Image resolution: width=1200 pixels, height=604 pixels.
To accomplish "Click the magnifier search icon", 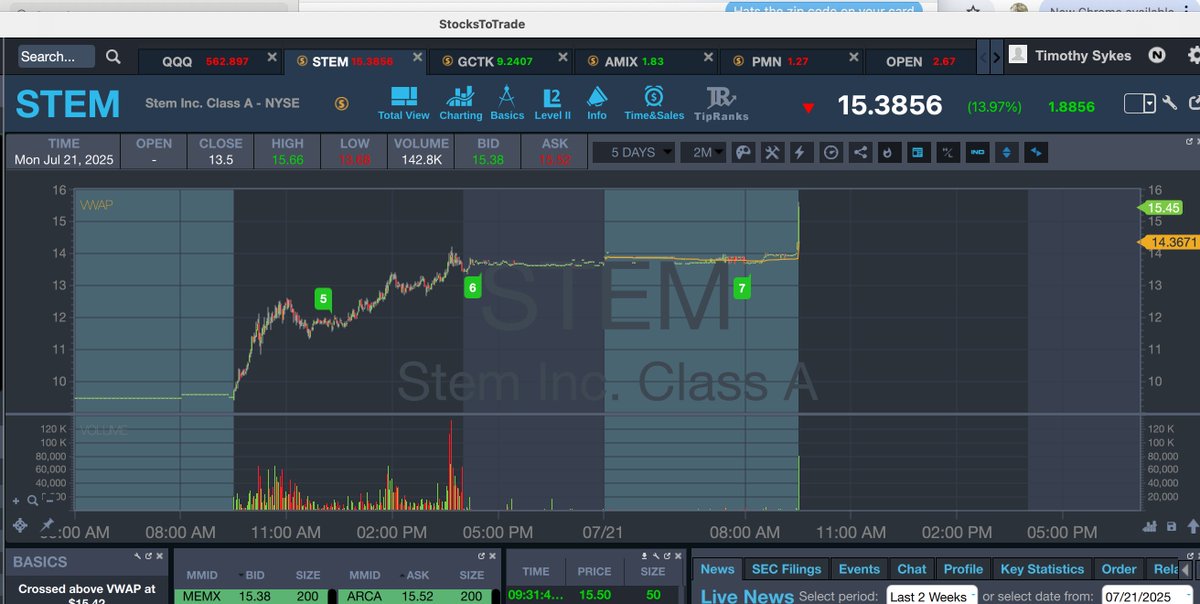I will pyautogui.click(x=114, y=57).
